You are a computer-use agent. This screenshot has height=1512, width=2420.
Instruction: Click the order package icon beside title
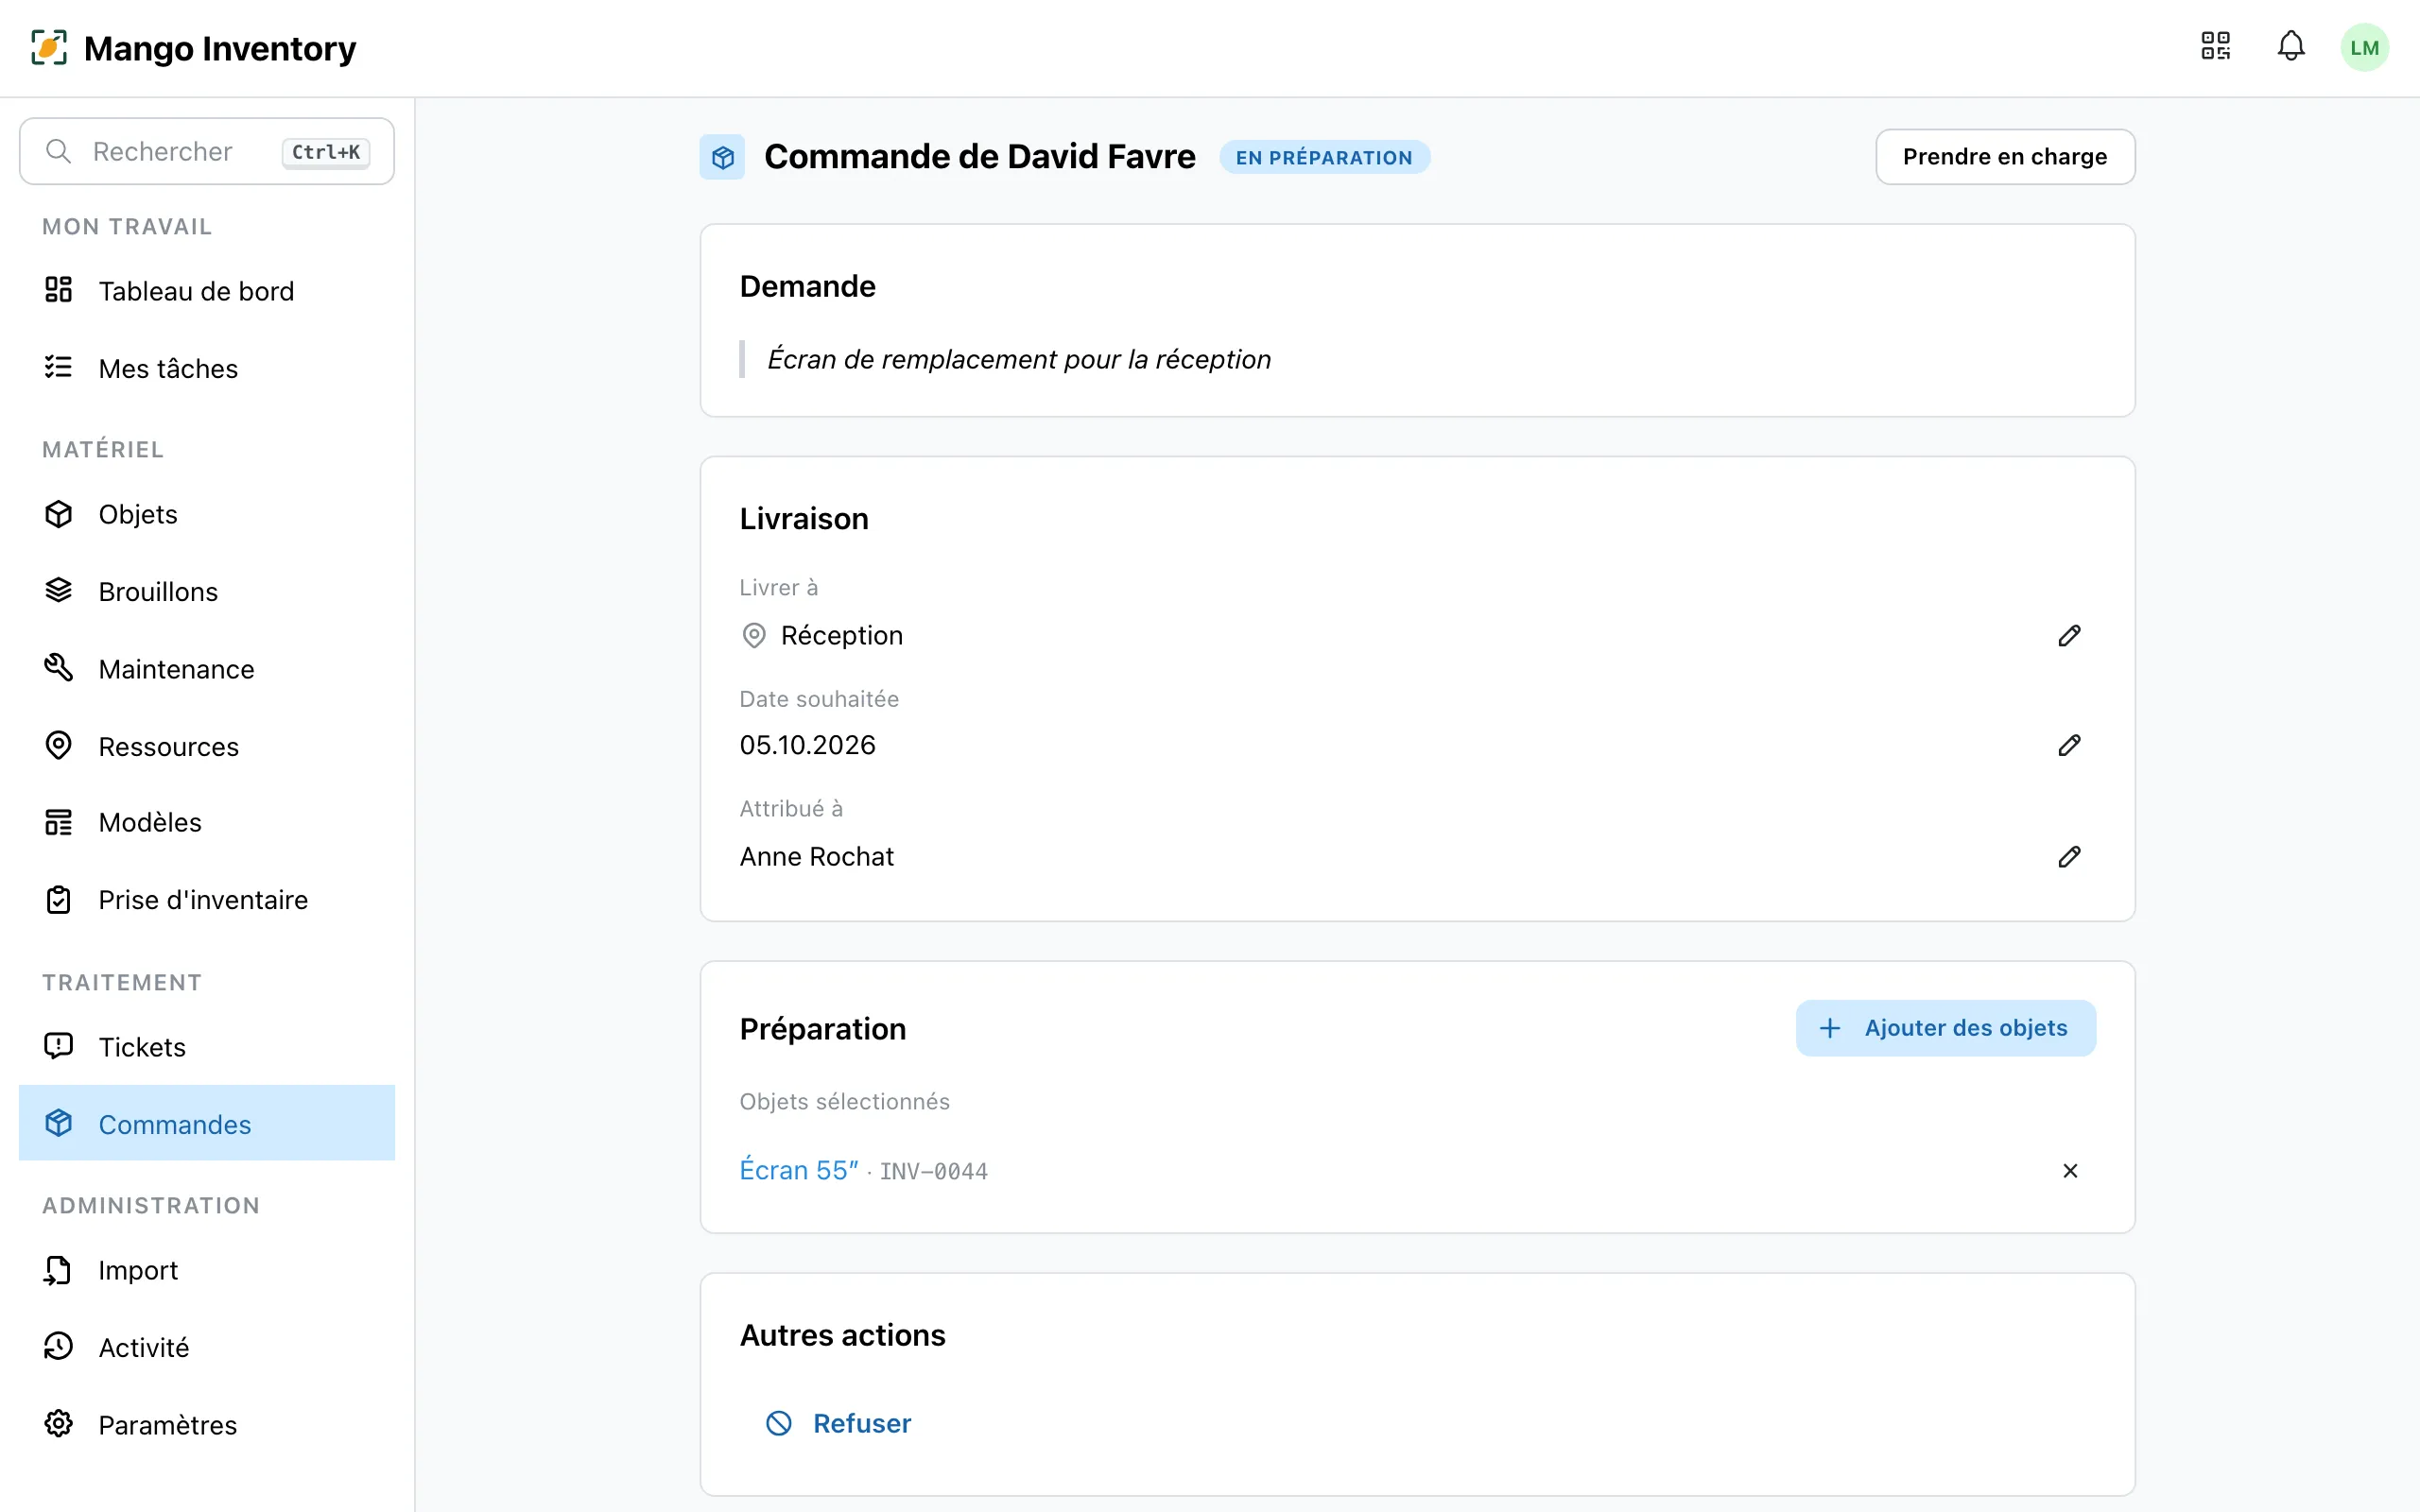(722, 157)
